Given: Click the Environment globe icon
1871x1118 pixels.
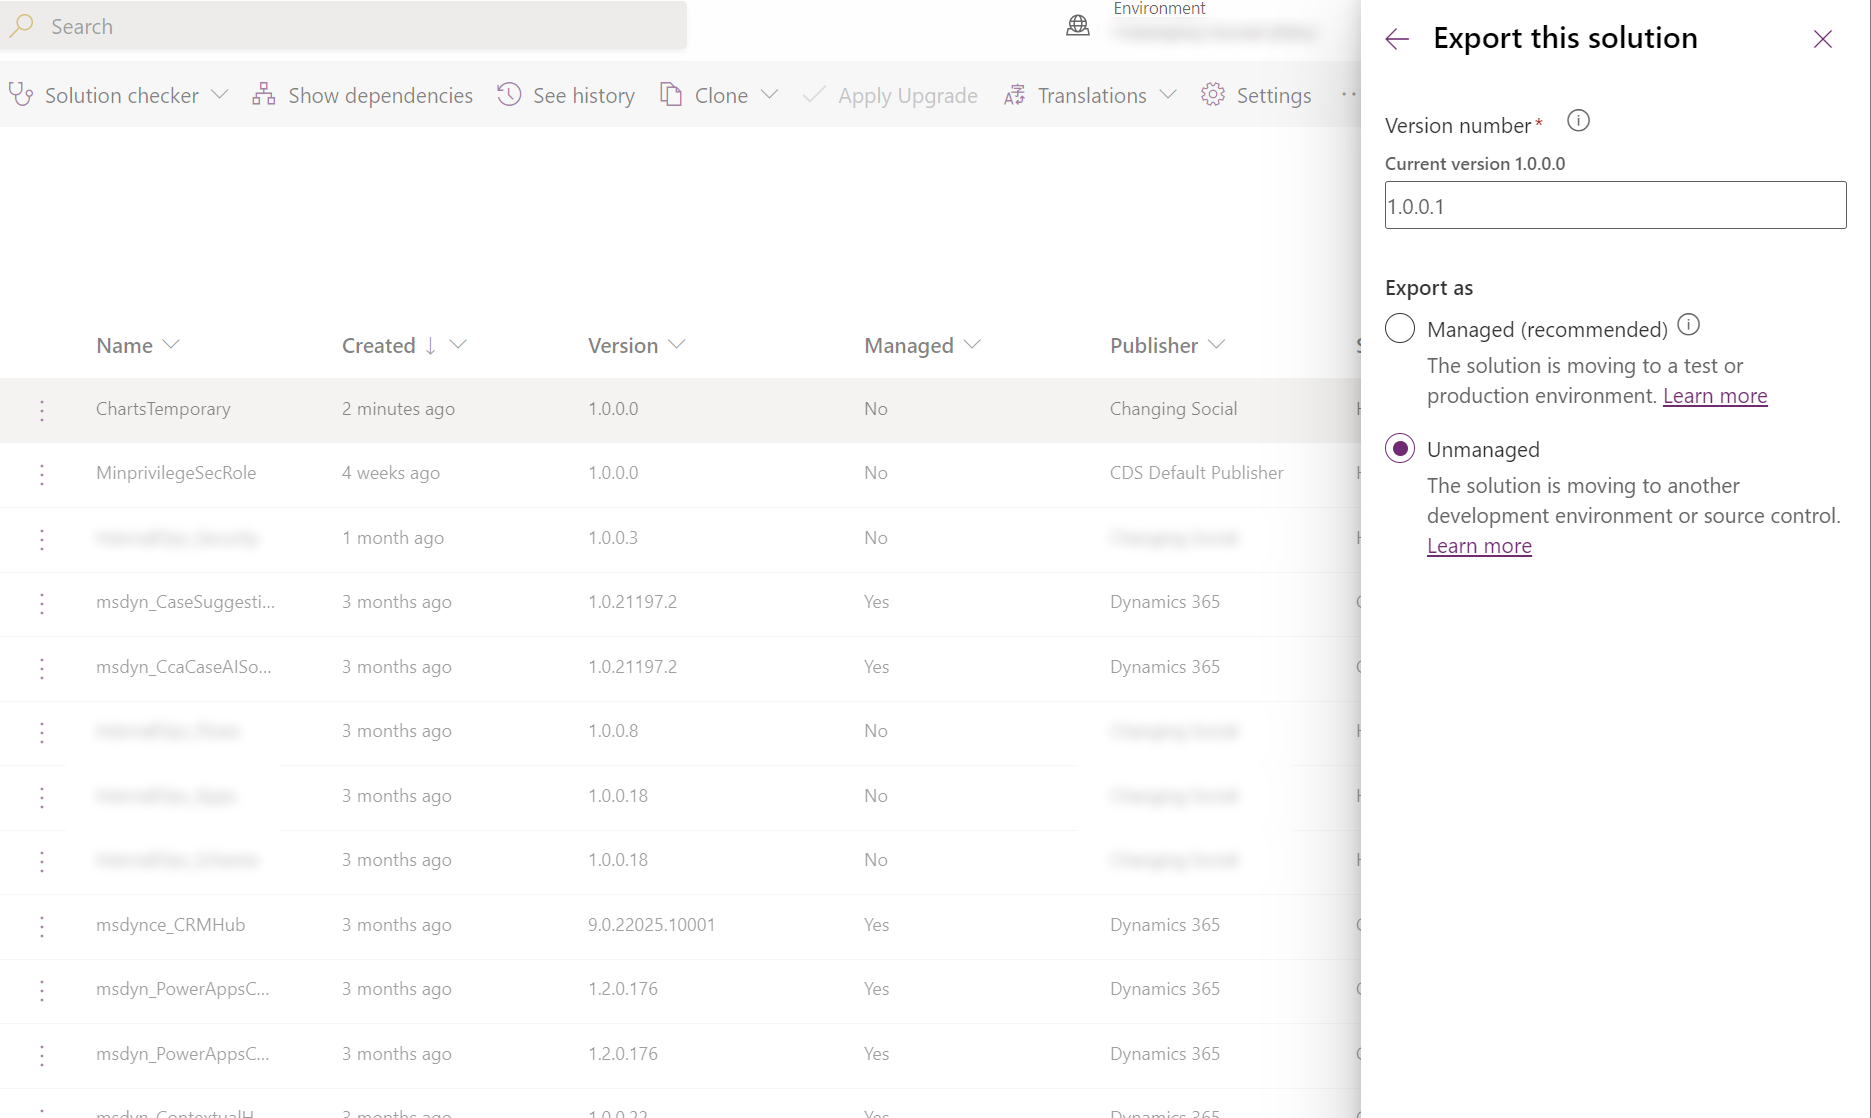Looking at the screenshot, I should (1078, 26).
